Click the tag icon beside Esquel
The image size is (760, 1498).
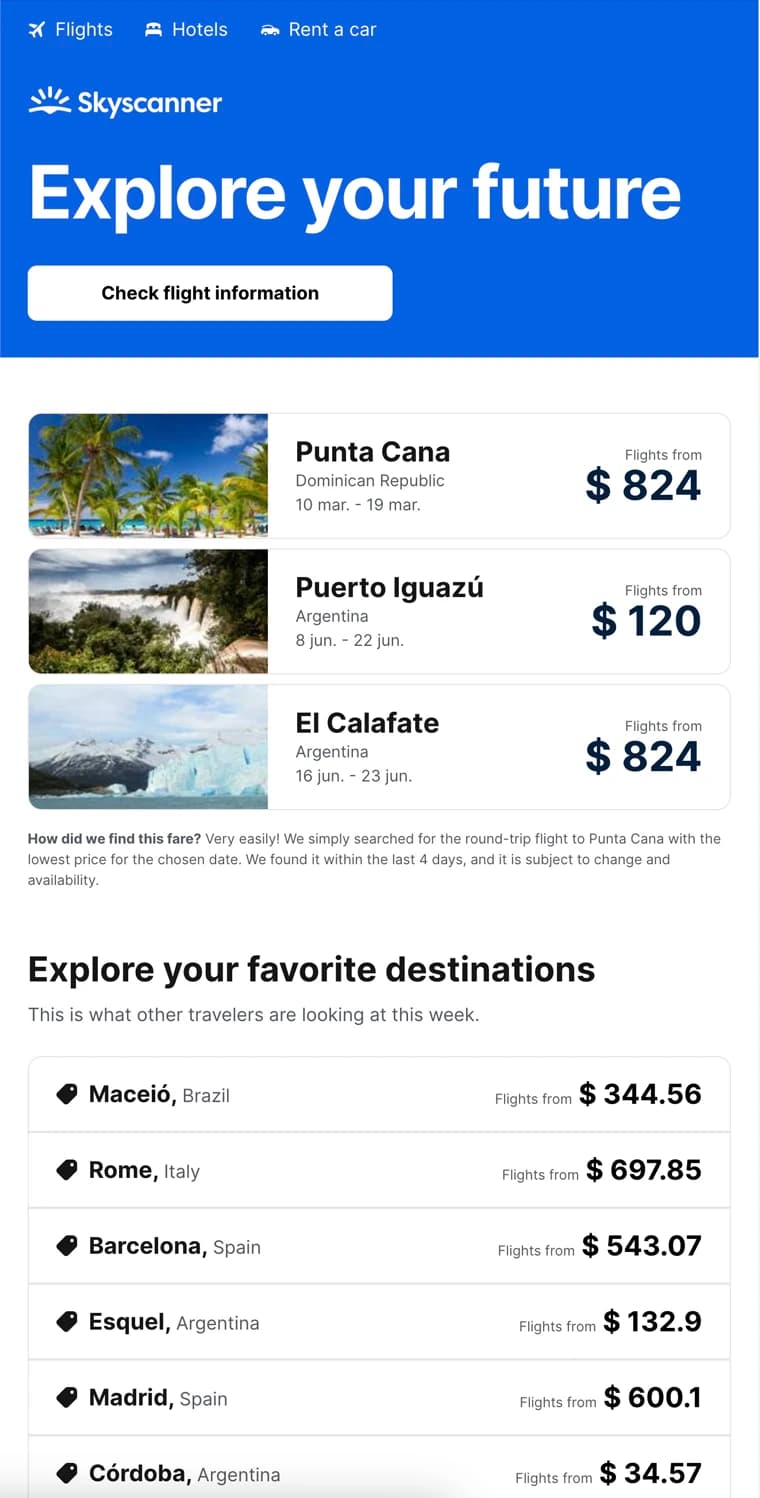pos(67,1322)
